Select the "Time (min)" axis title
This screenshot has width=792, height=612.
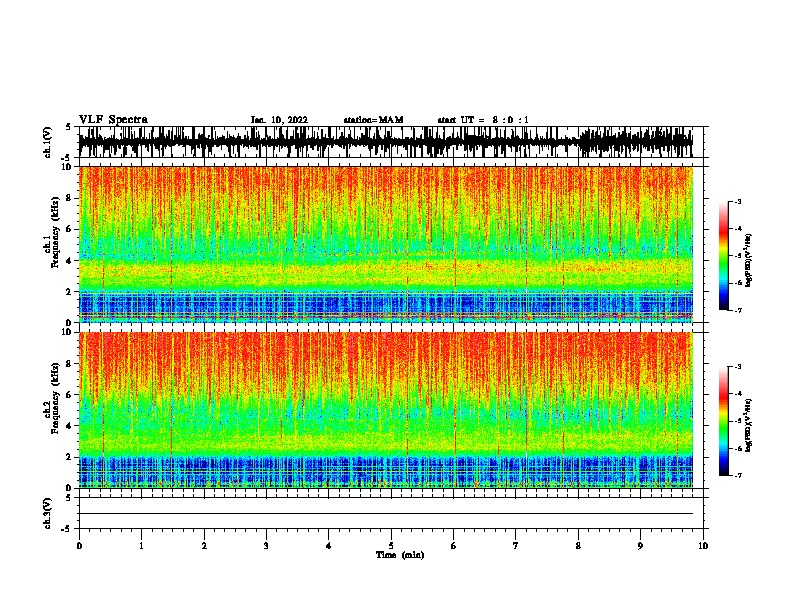400,555
